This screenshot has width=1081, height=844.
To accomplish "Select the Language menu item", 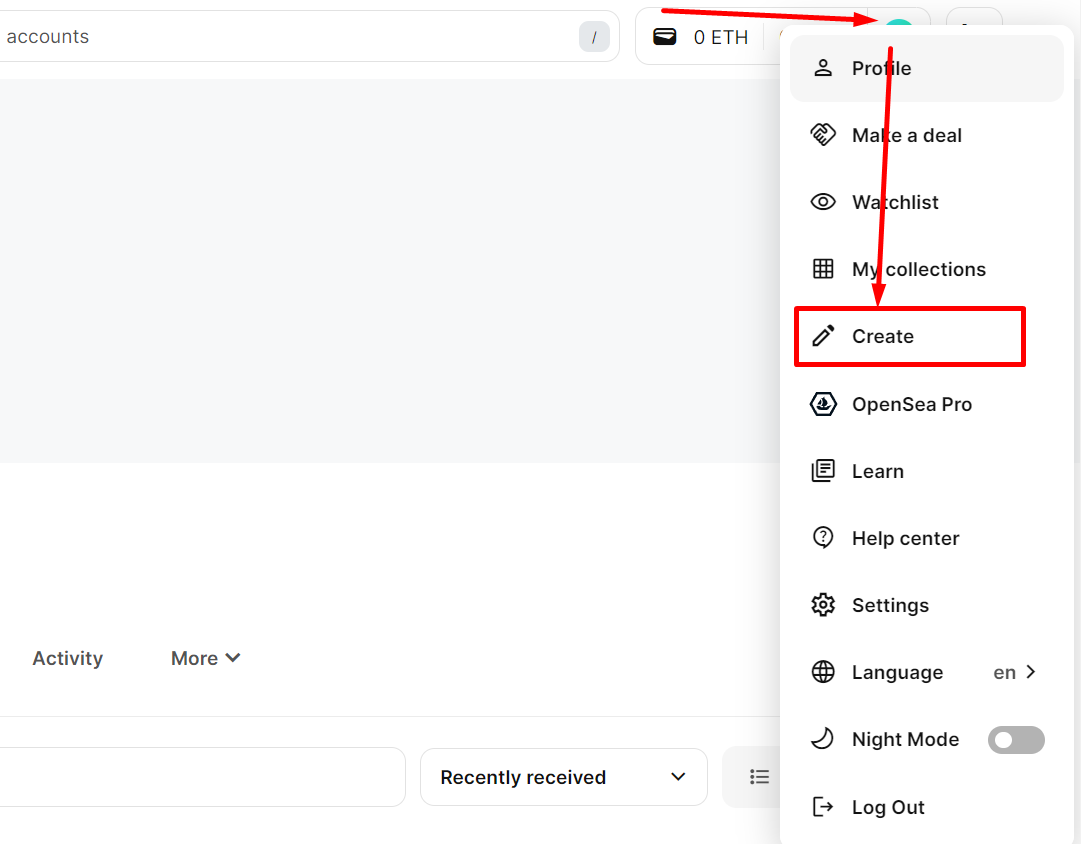I will pyautogui.click(x=897, y=672).
